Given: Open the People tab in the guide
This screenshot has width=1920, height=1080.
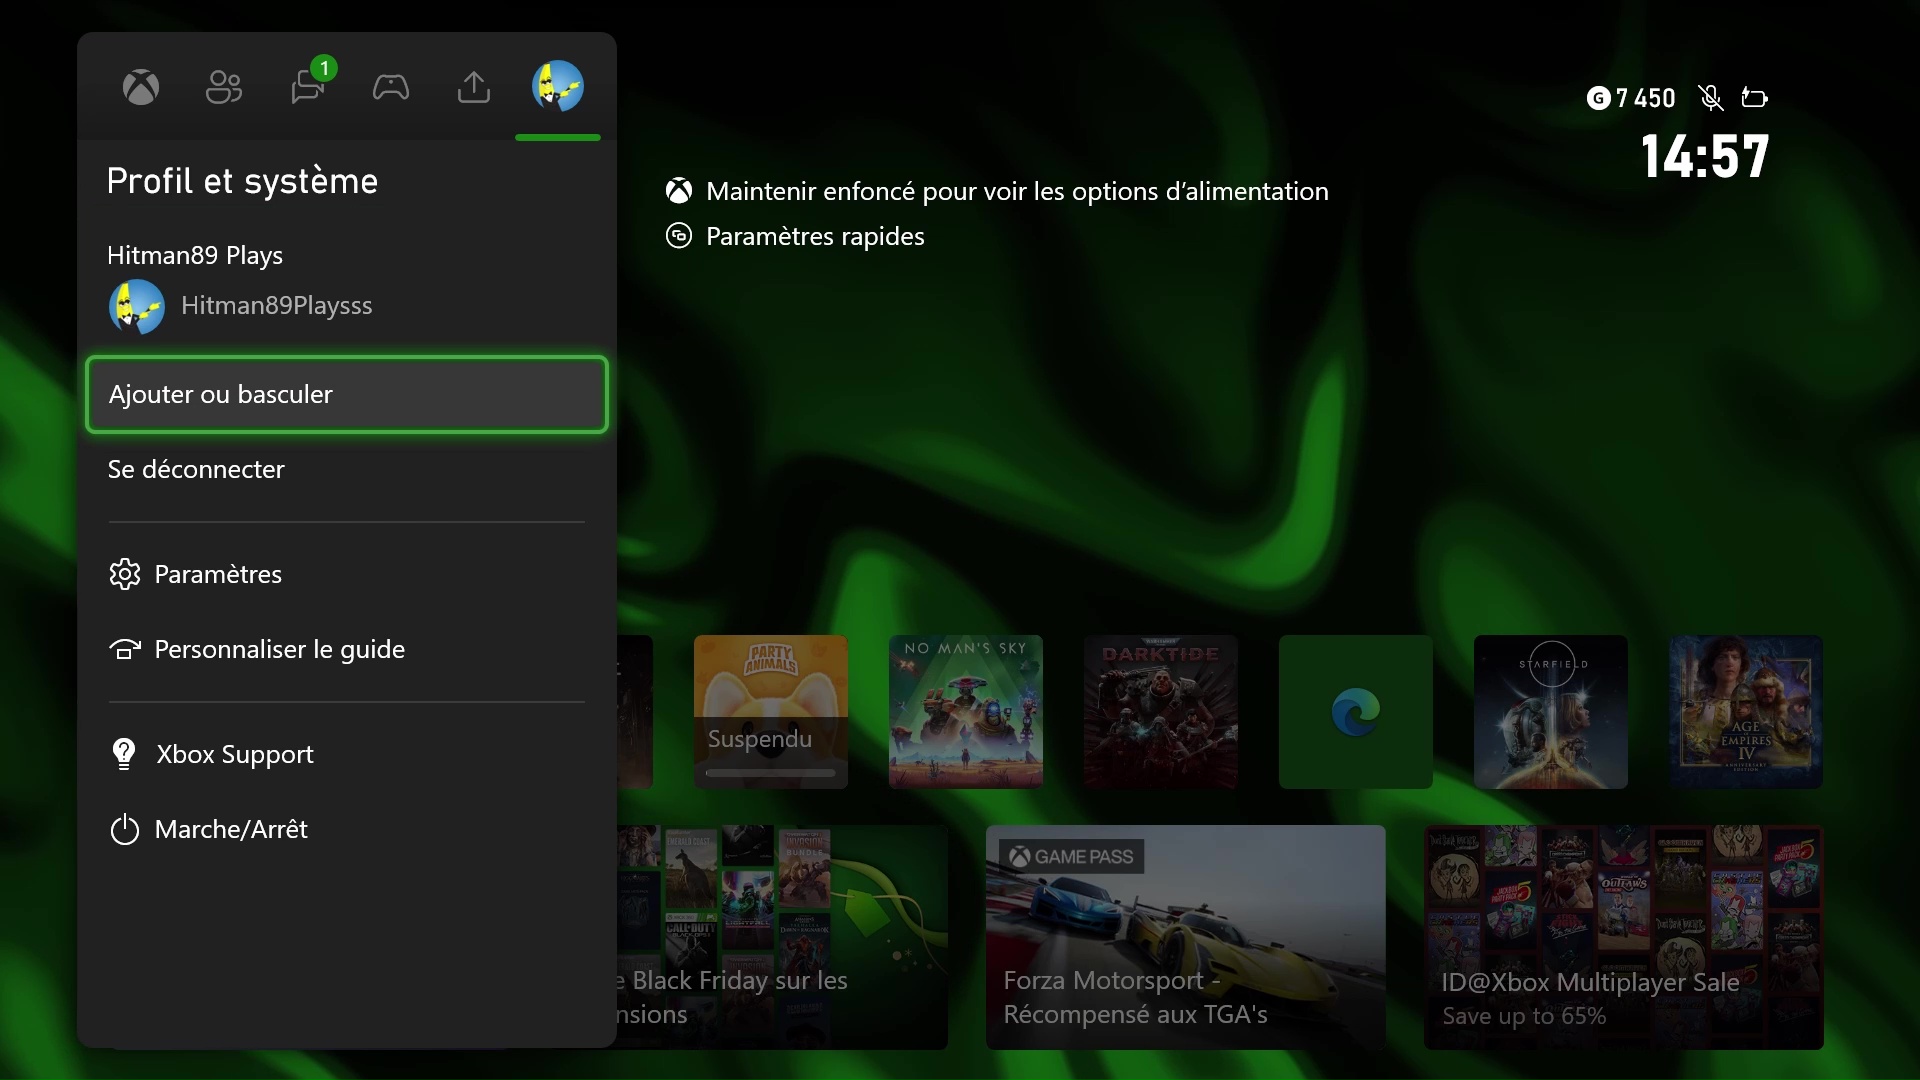Looking at the screenshot, I should (x=224, y=88).
